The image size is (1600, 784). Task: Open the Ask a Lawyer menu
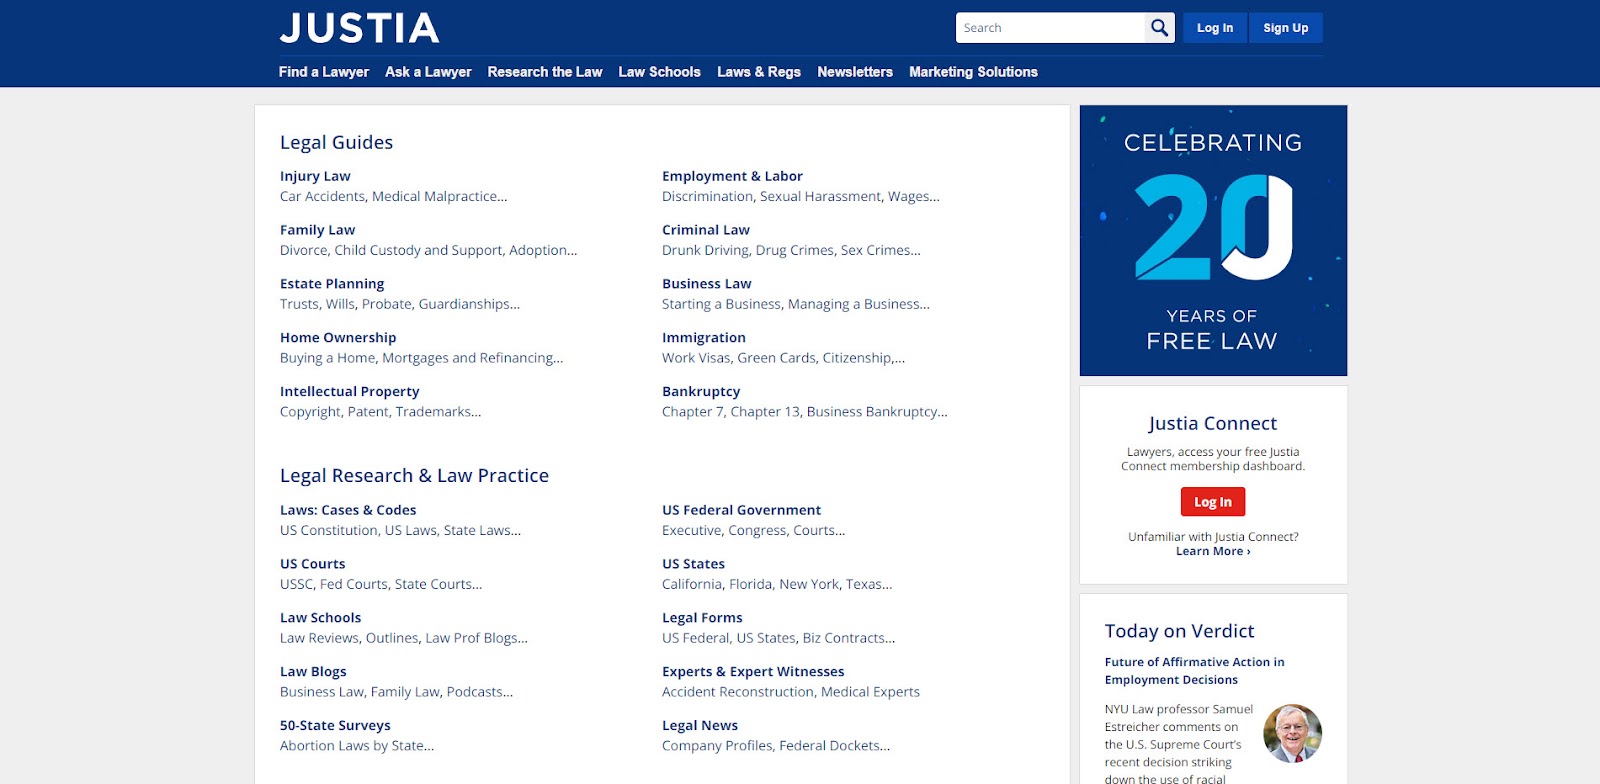428,72
